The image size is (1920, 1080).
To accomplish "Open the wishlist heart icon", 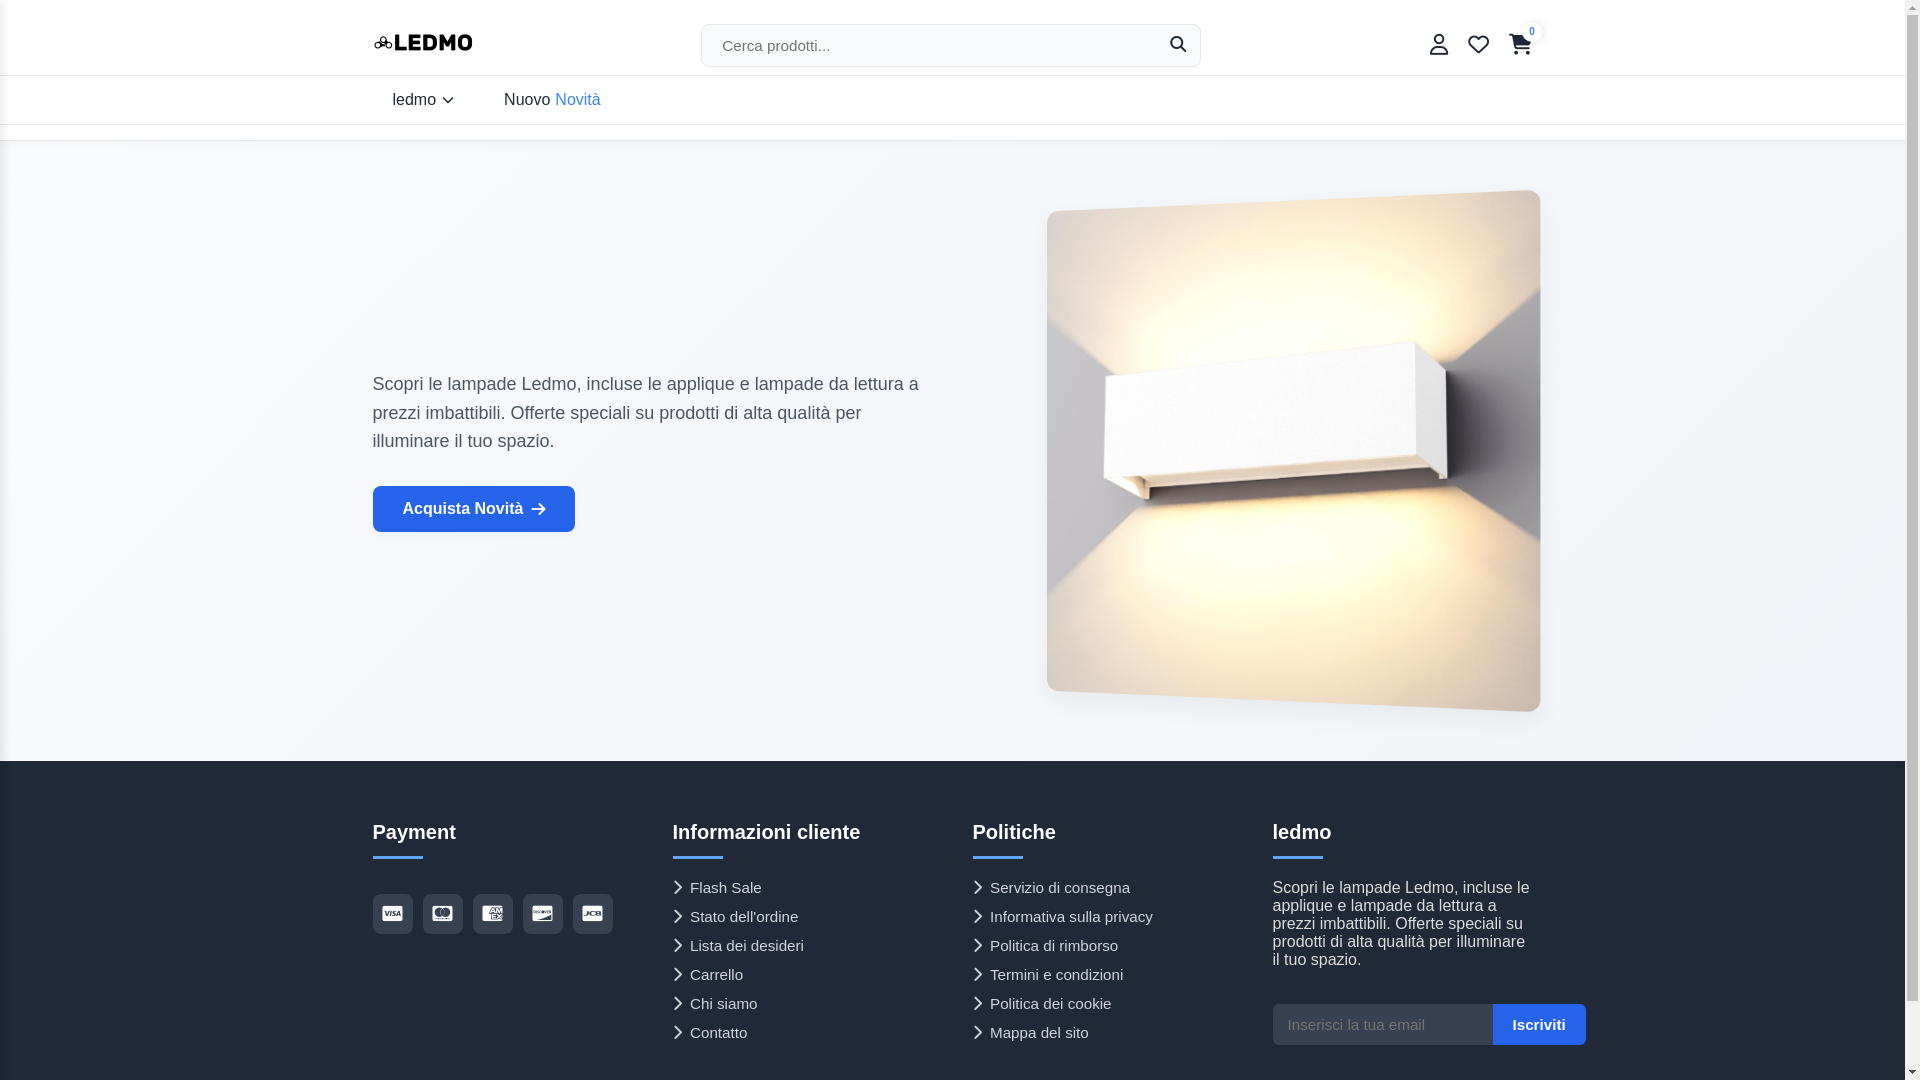I will click(1478, 44).
